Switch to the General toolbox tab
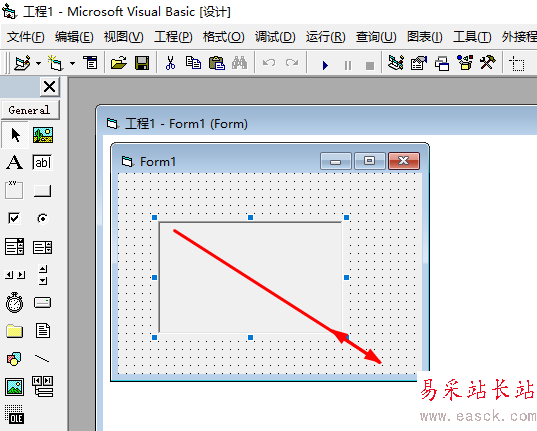537x431 pixels. (30, 110)
